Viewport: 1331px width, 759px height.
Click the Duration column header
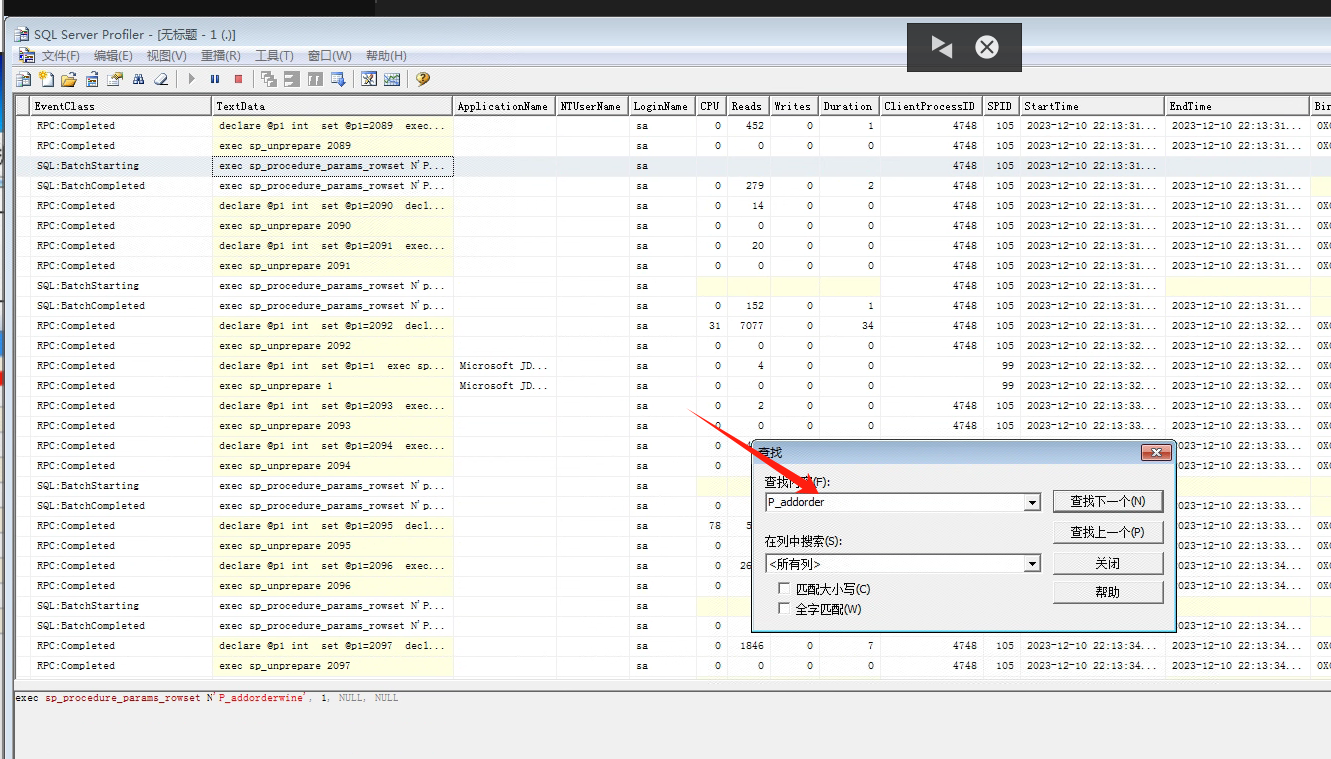[849, 106]
